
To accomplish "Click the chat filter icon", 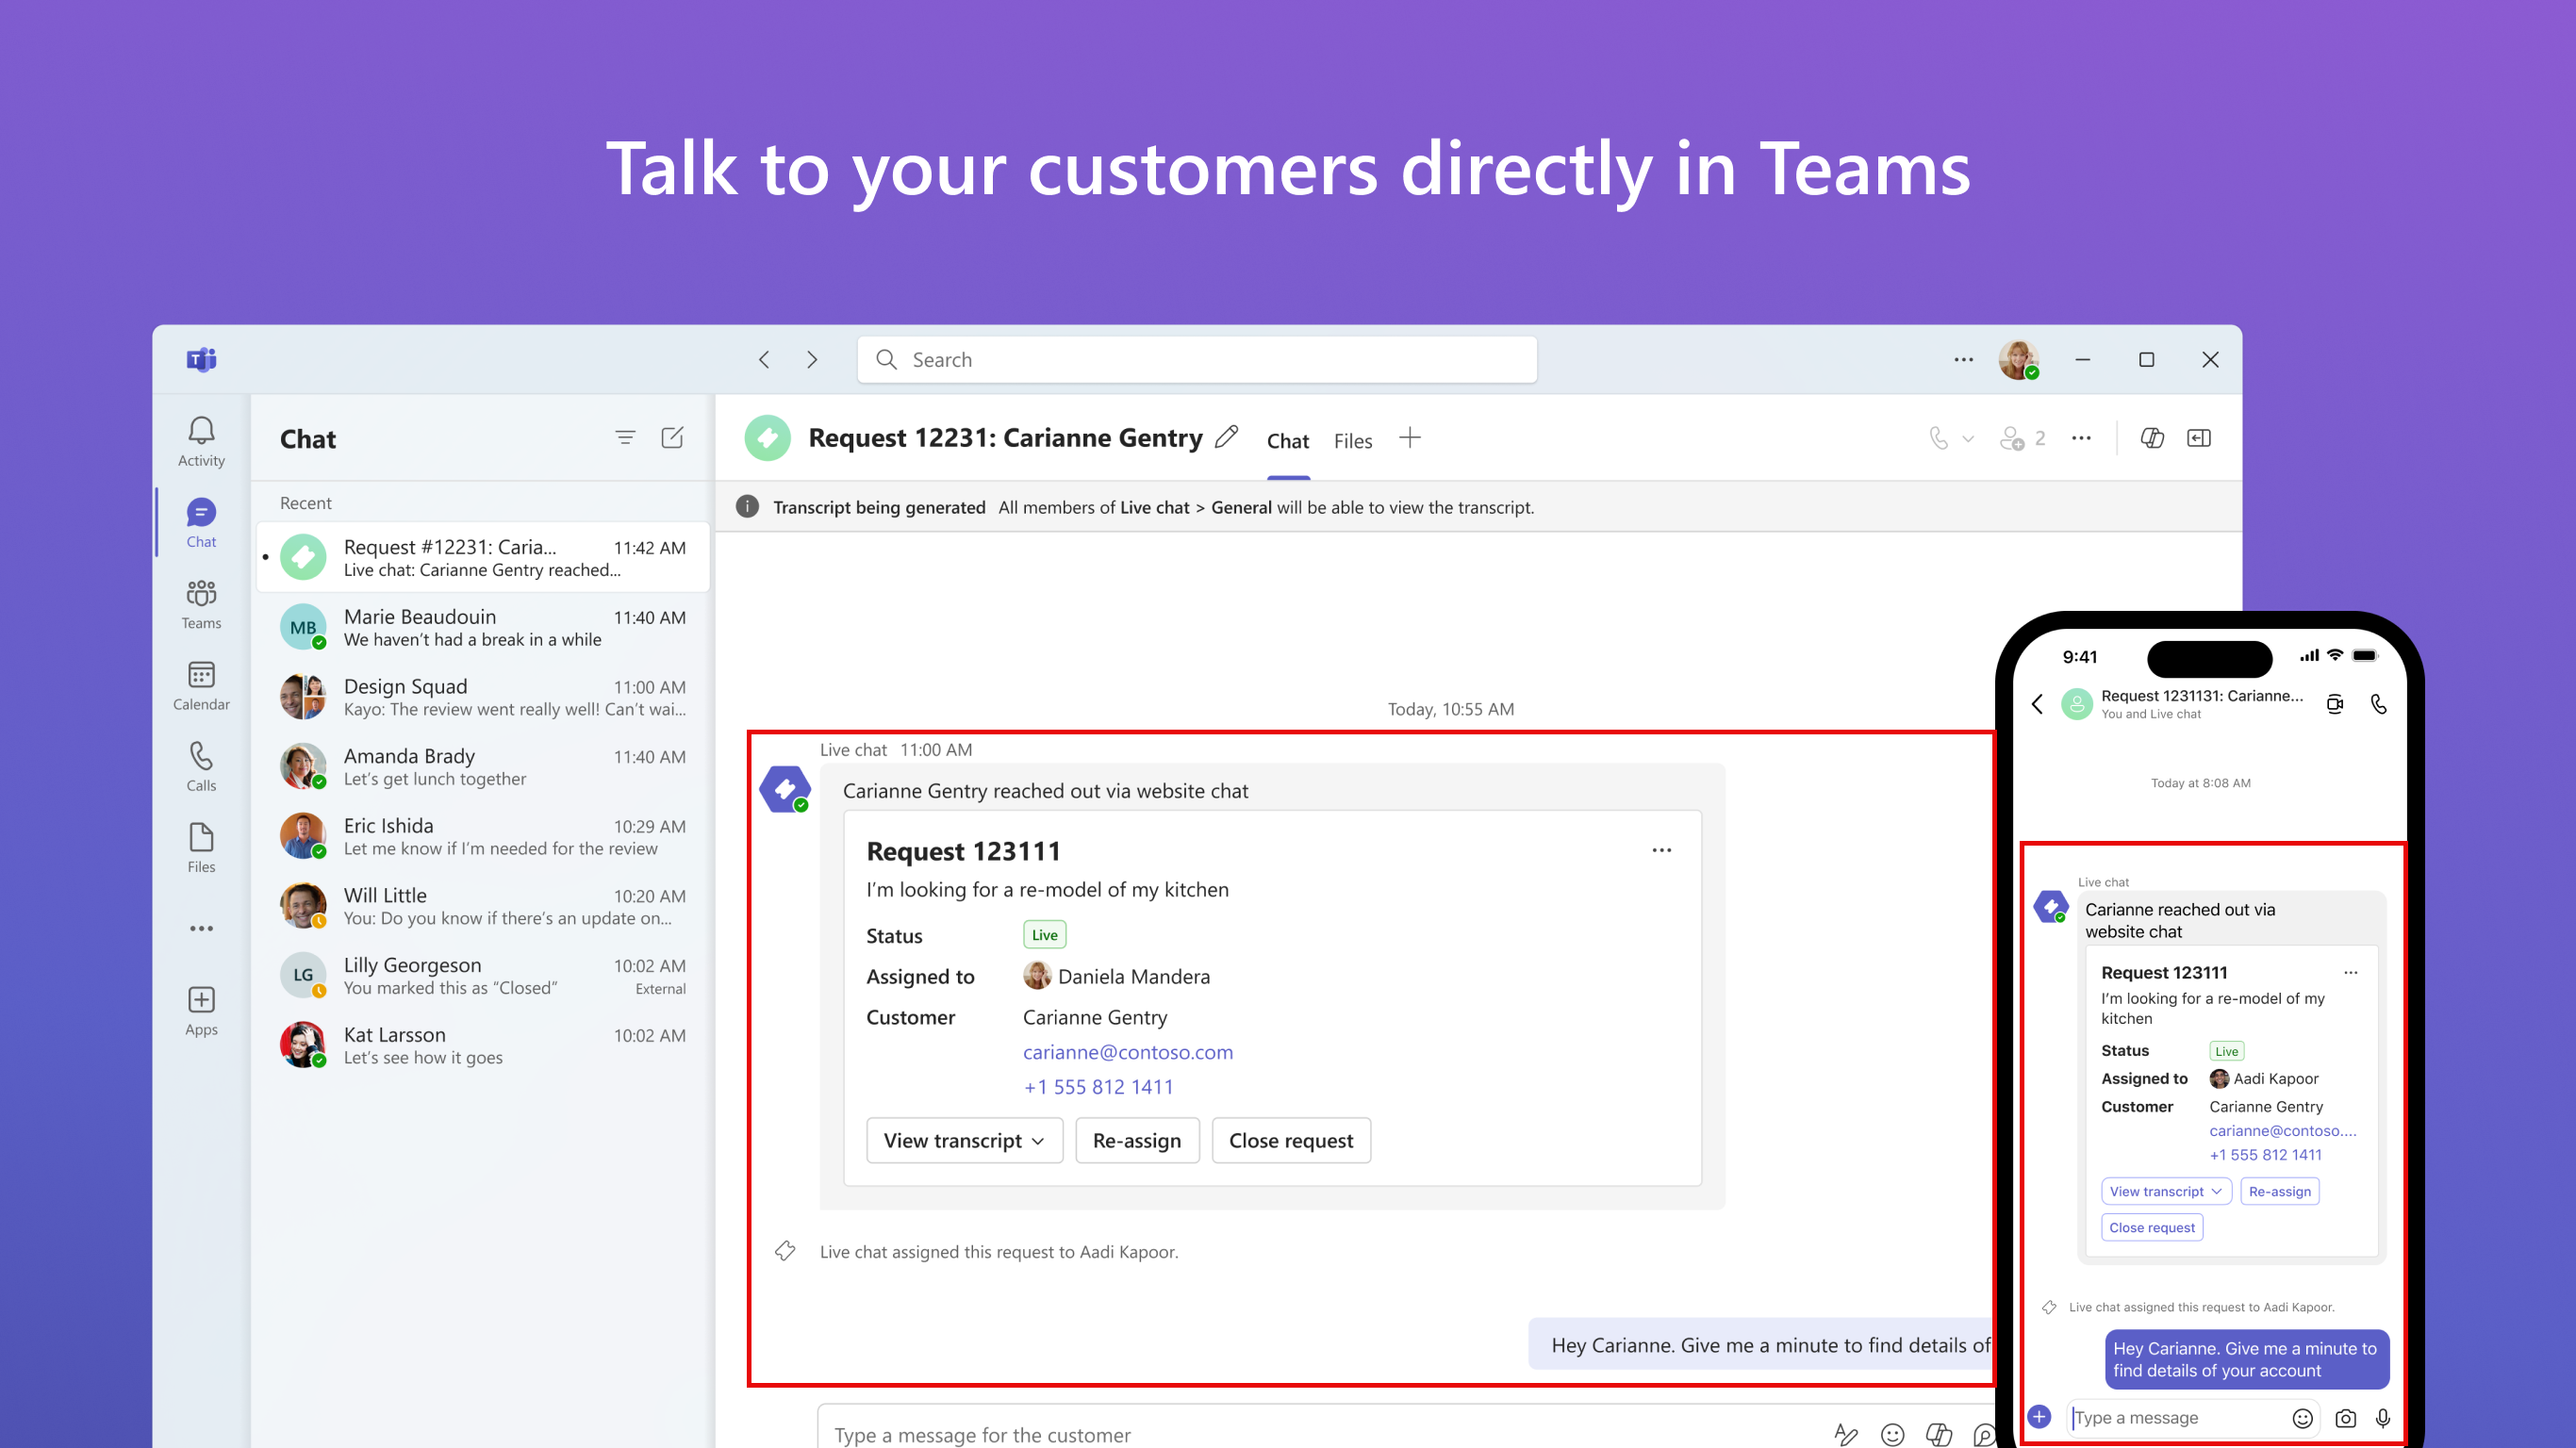I will click(x=626, y=438).
